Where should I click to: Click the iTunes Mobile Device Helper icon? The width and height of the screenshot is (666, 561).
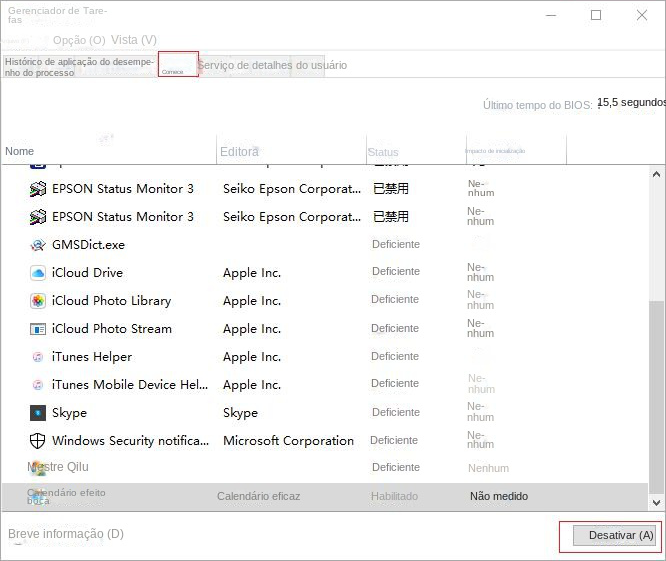pyautogui.click(x=38, y=385)
